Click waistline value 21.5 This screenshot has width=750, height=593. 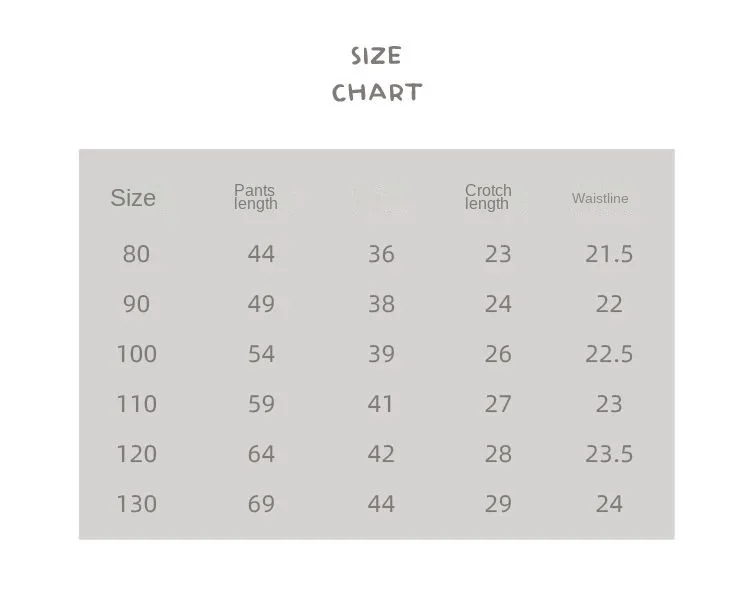click(609, 254)
